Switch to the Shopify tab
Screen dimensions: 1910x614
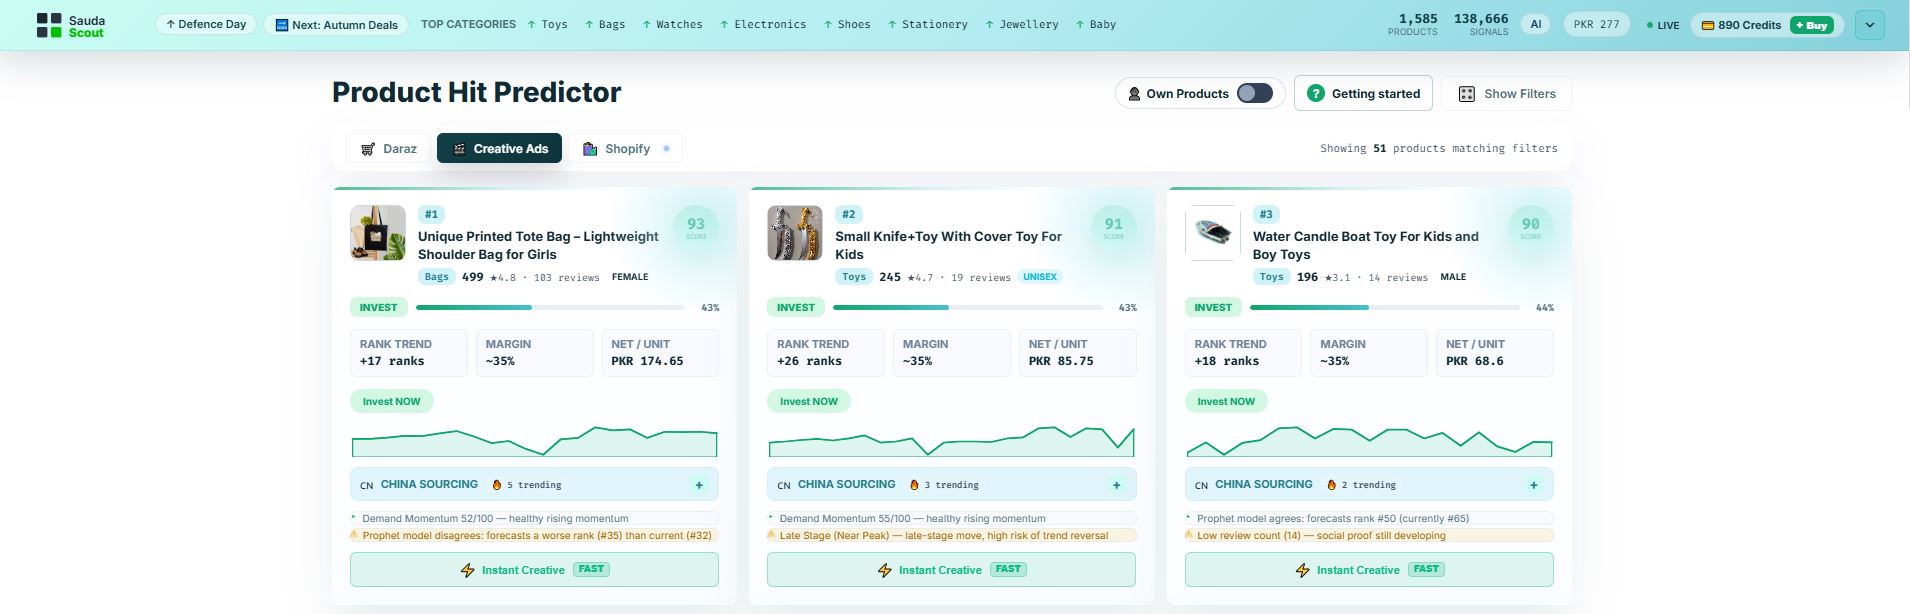626,148
